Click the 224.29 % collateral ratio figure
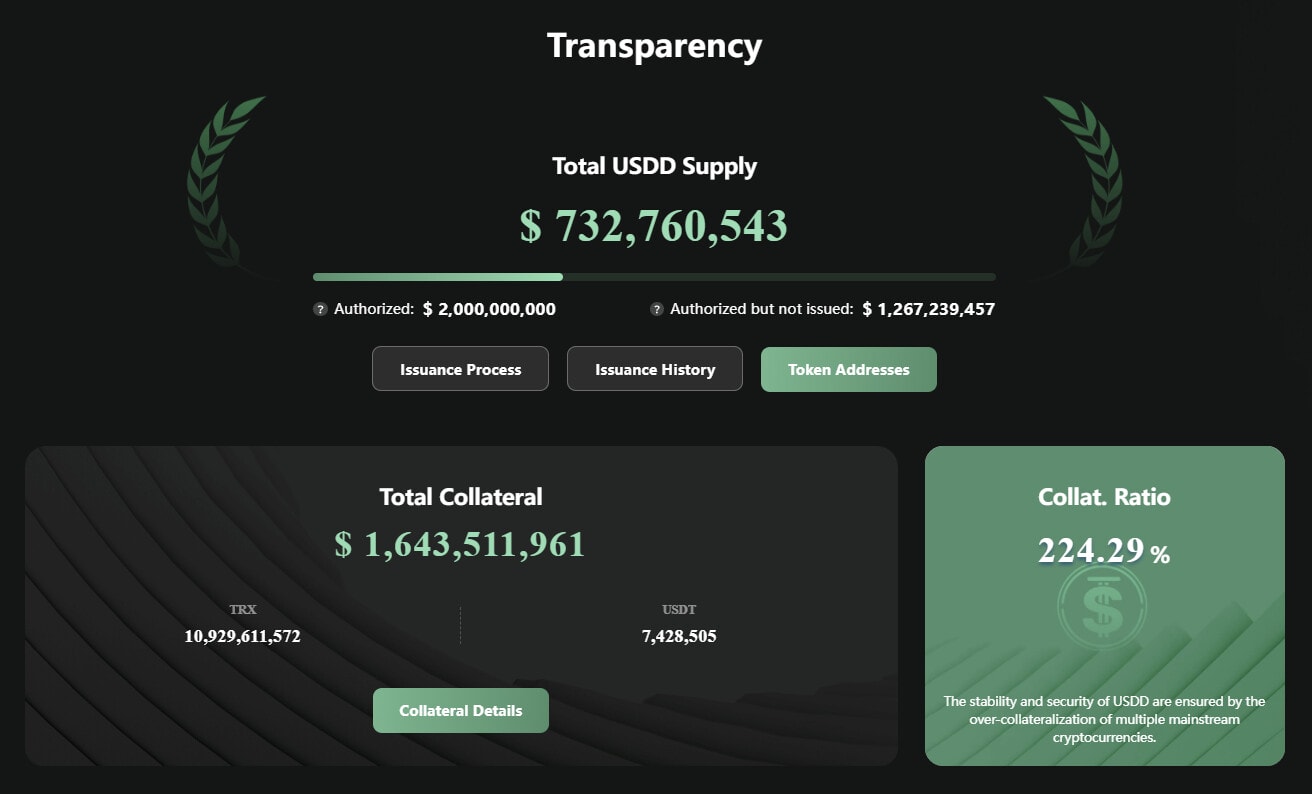 (1103, 551)
